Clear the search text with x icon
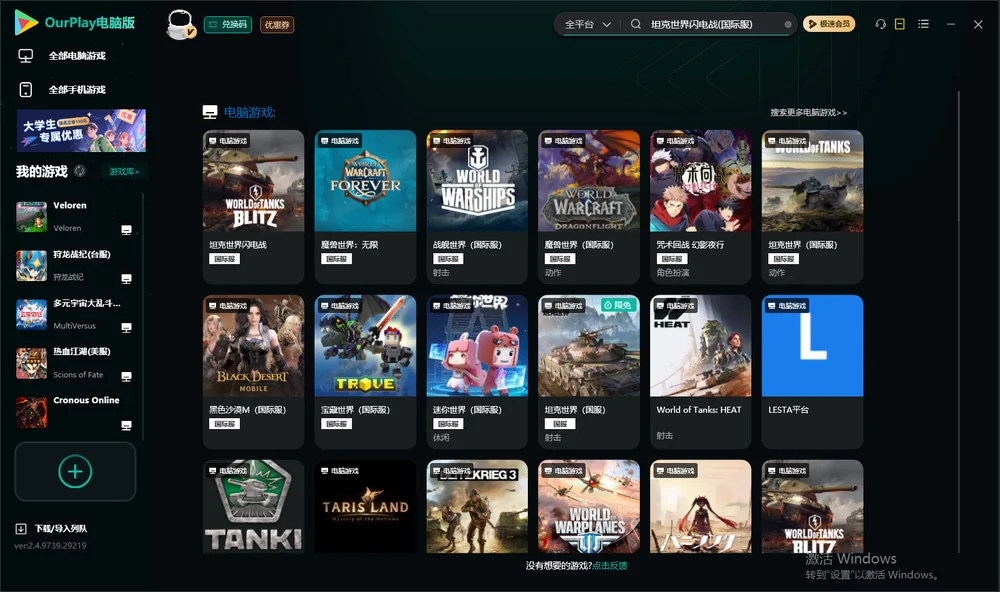Viewport: 1000px width, 592px height. point(788,24)
